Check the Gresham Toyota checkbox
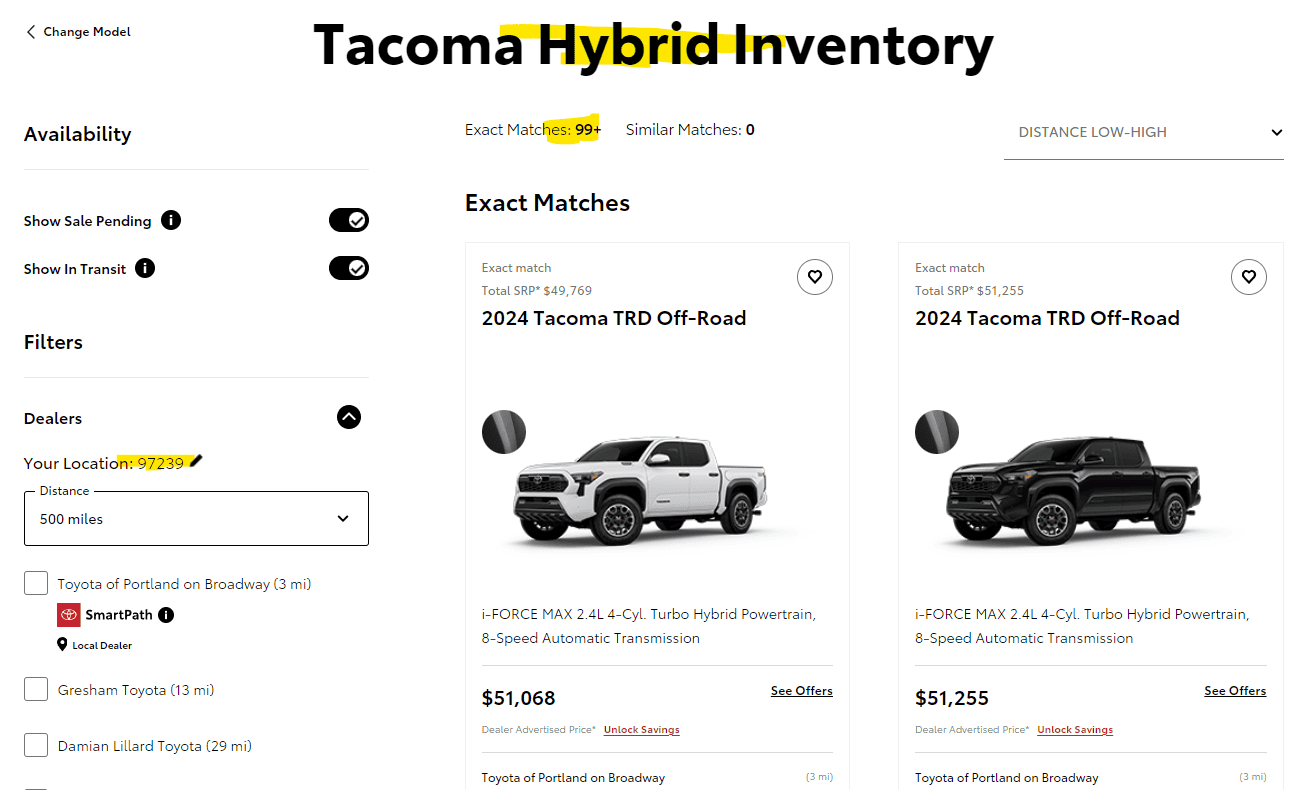The height and width of the screenshot is (790, 1310). pos(36,690)
